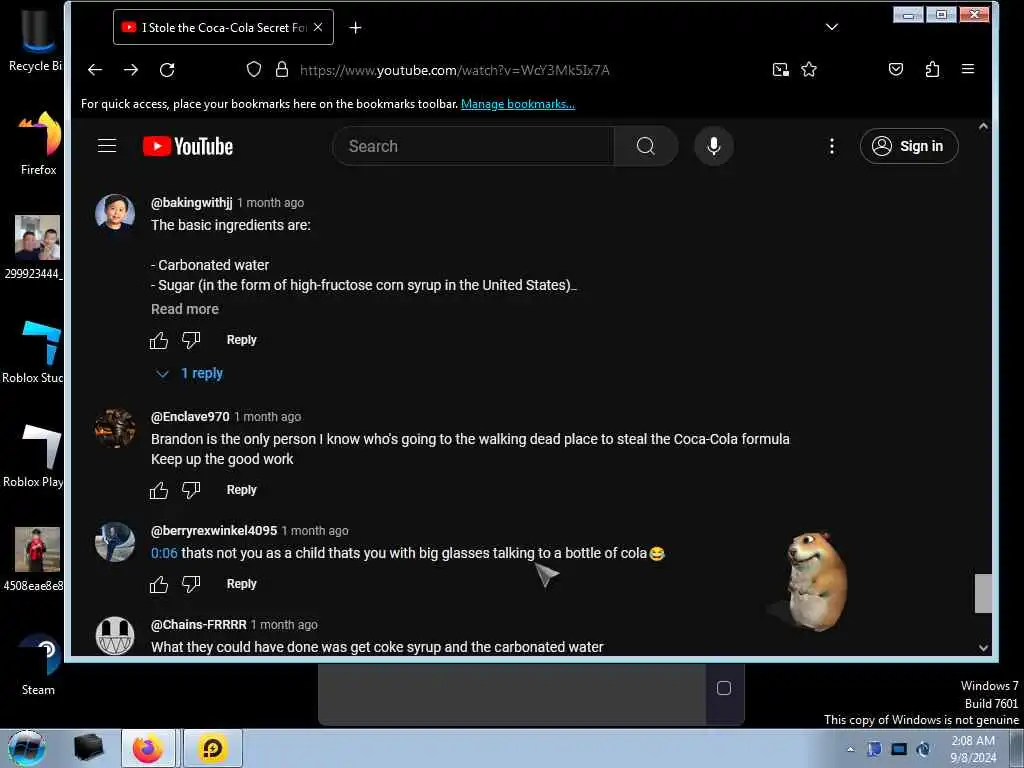The height and width of the screenshot is (768, 1024).
Task: Like the bakingwithjj comment
Action: 159,340
